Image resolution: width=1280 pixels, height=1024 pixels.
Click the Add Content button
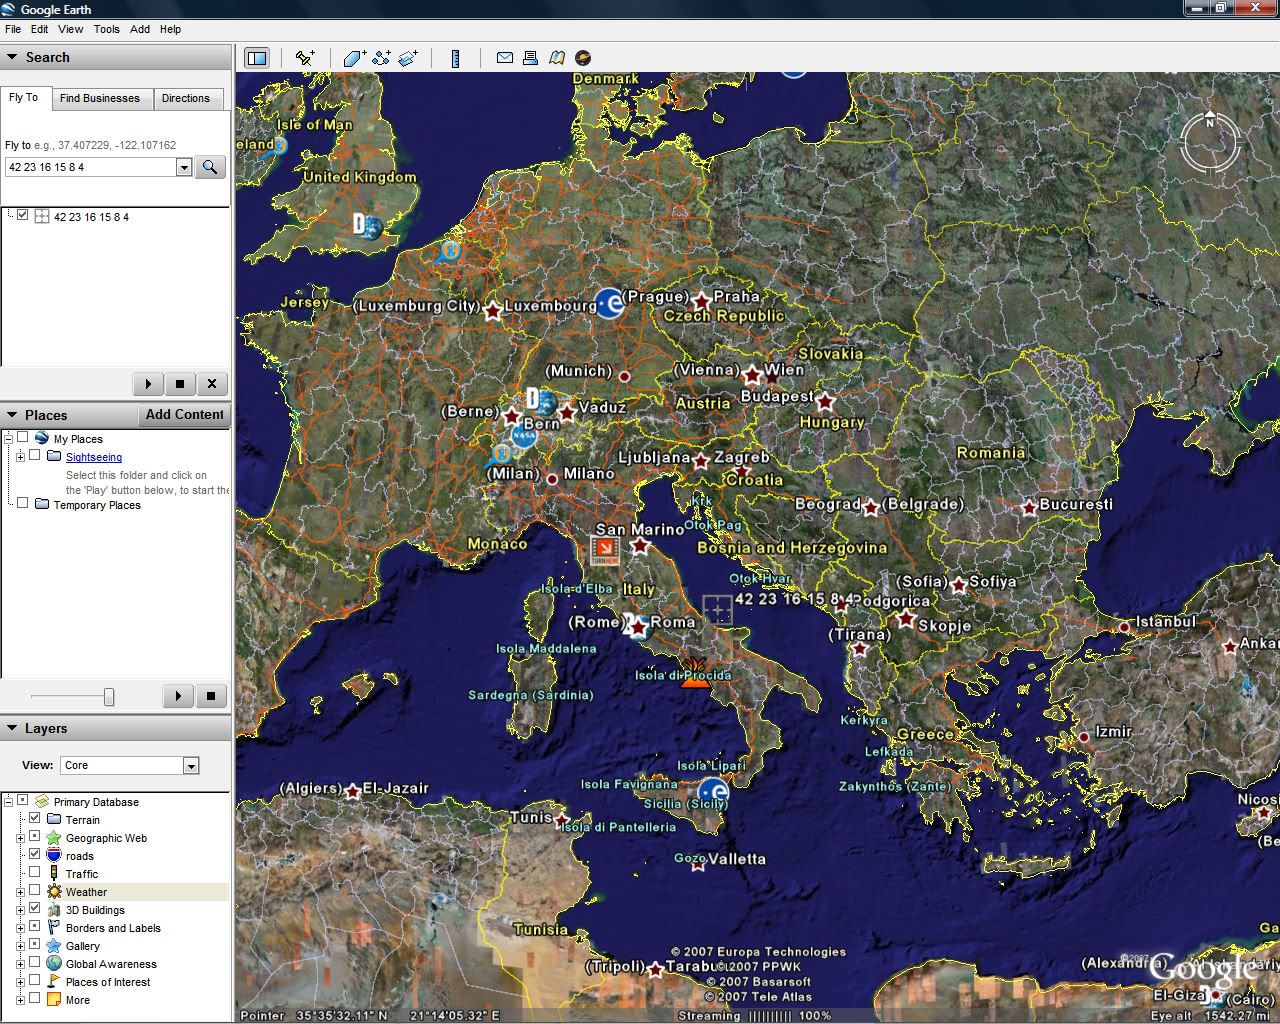tap(185, 414)
